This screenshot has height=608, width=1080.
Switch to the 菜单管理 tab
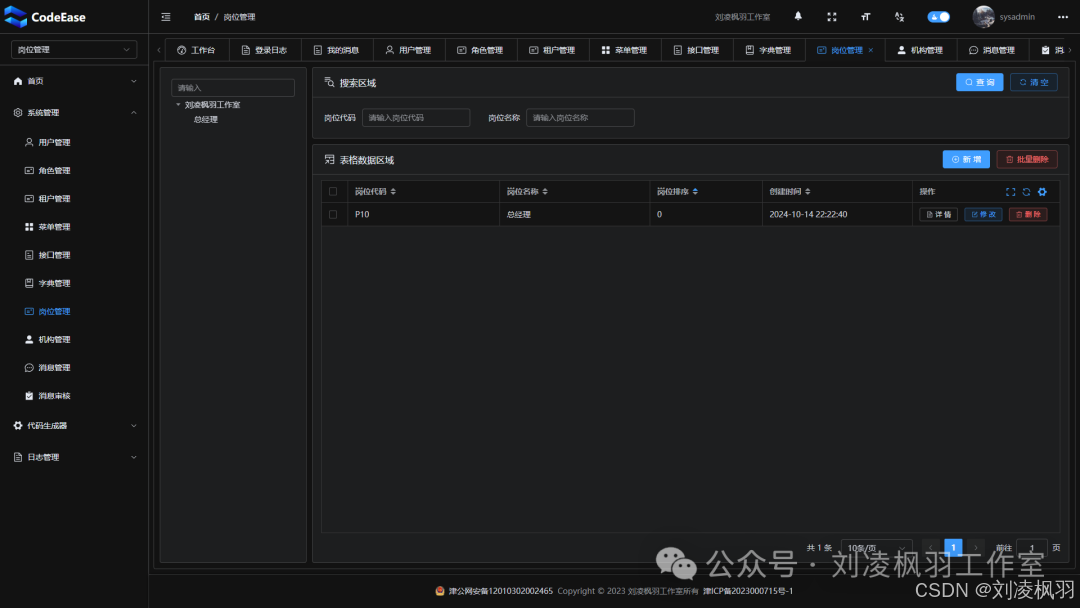(x=625, y=50)
